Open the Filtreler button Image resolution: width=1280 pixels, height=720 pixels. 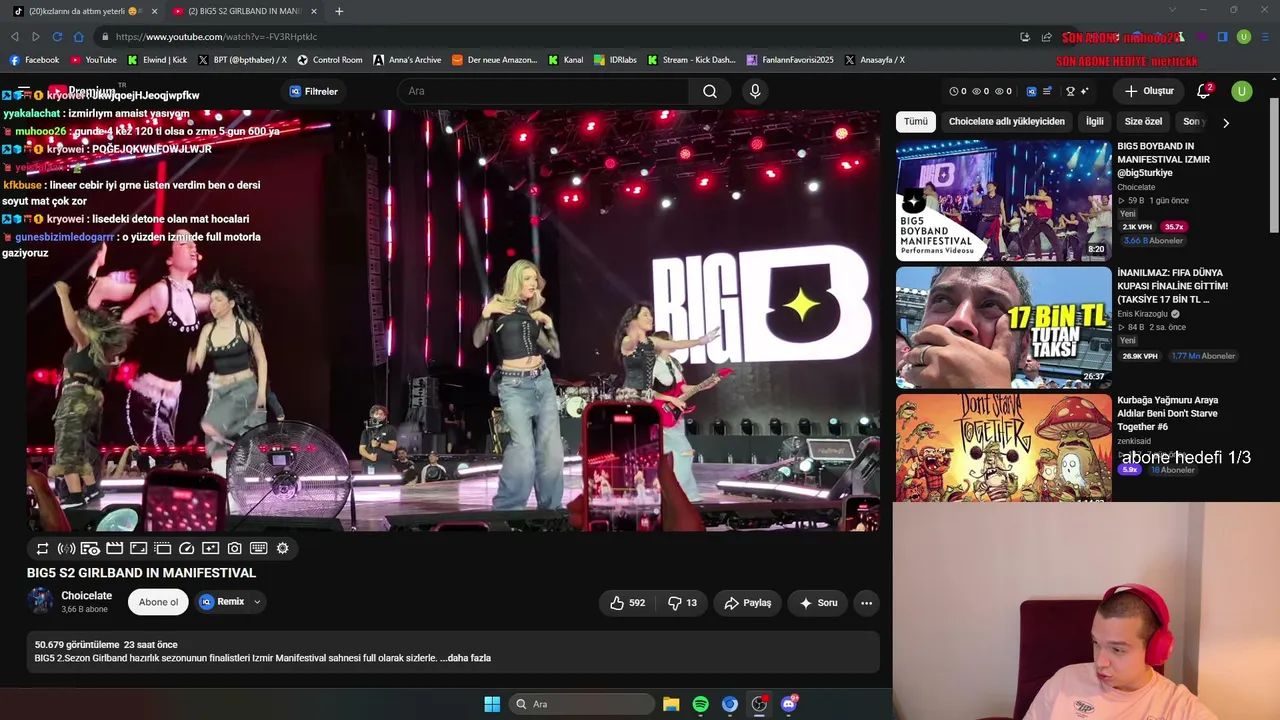coord(313,91)
